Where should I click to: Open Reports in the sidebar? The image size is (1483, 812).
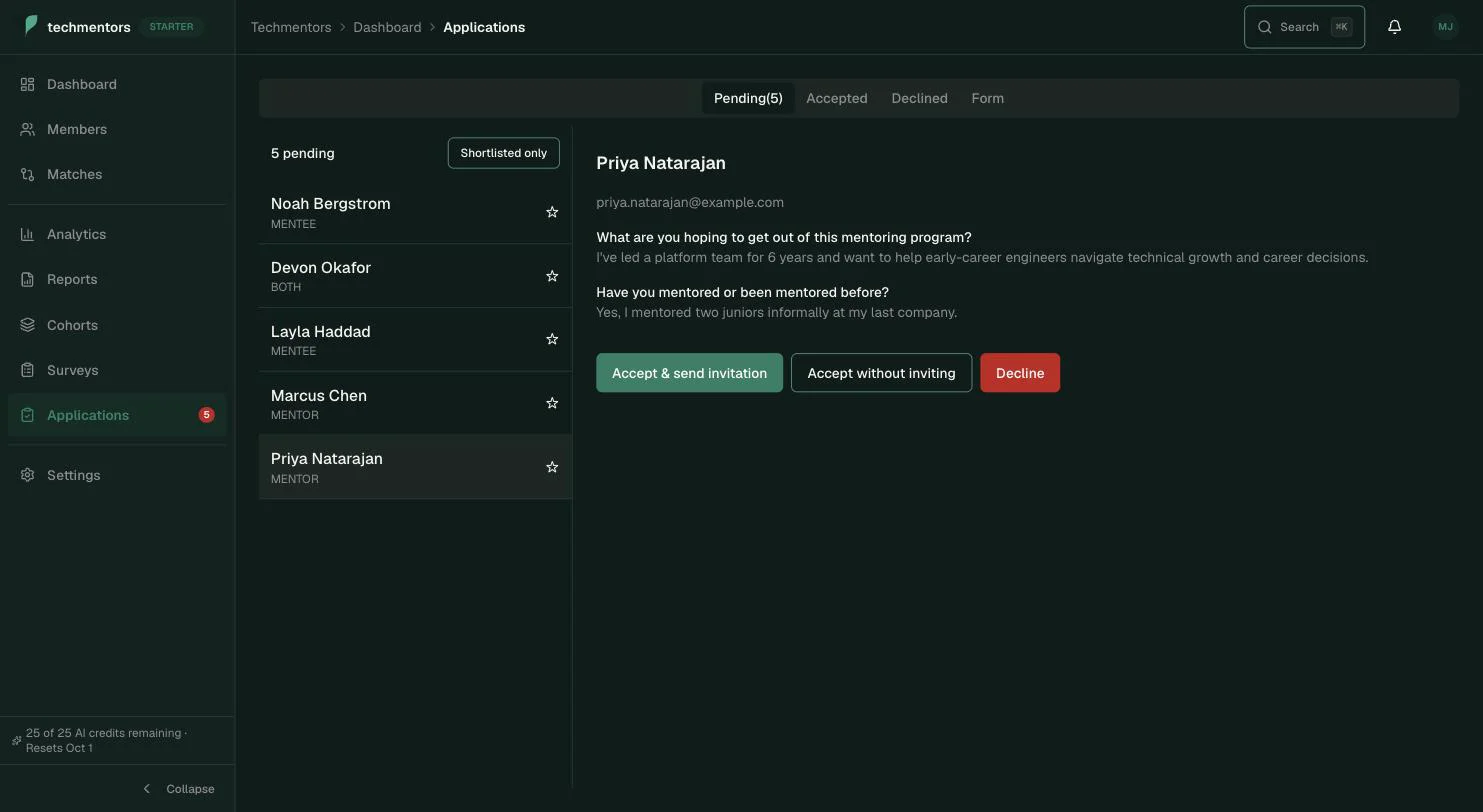(117, 279)
